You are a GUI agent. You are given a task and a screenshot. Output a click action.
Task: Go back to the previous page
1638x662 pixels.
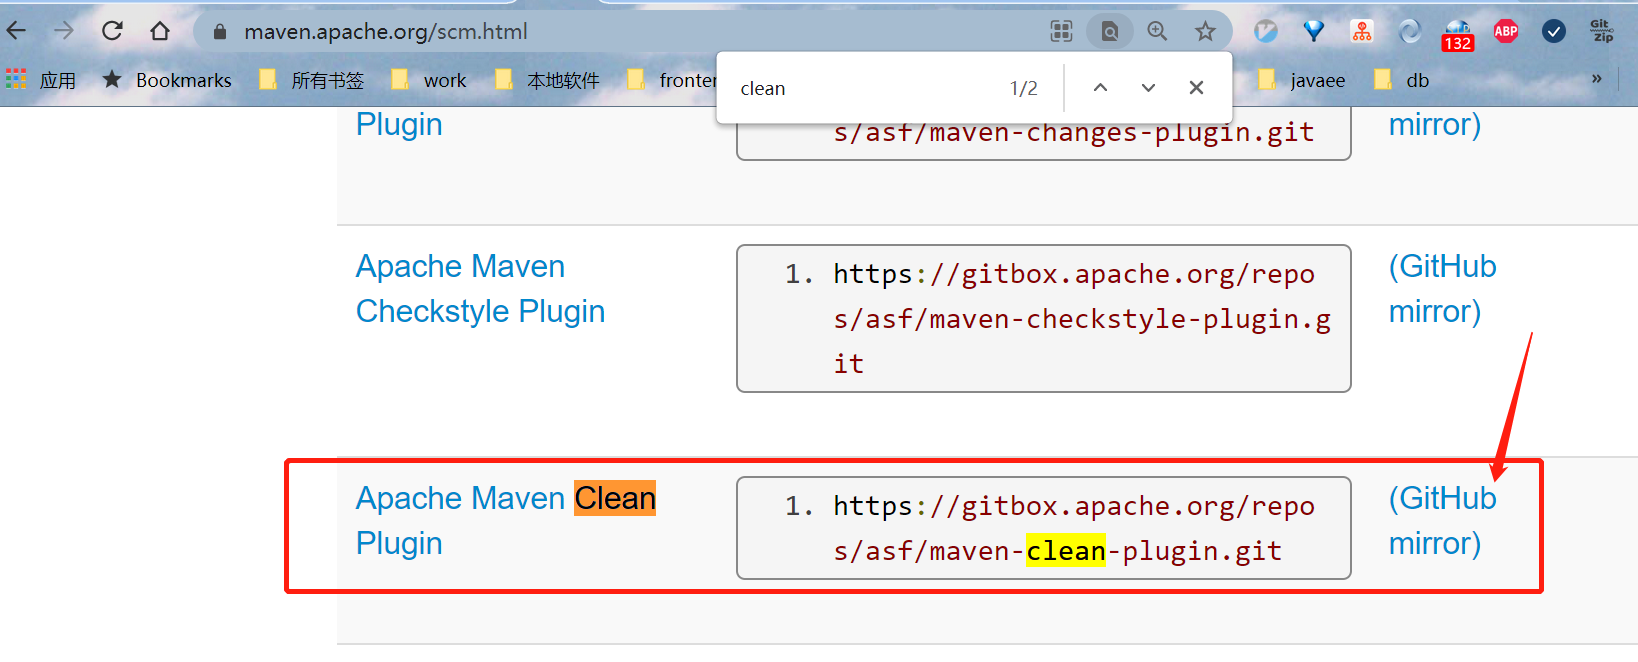point(17,31)
